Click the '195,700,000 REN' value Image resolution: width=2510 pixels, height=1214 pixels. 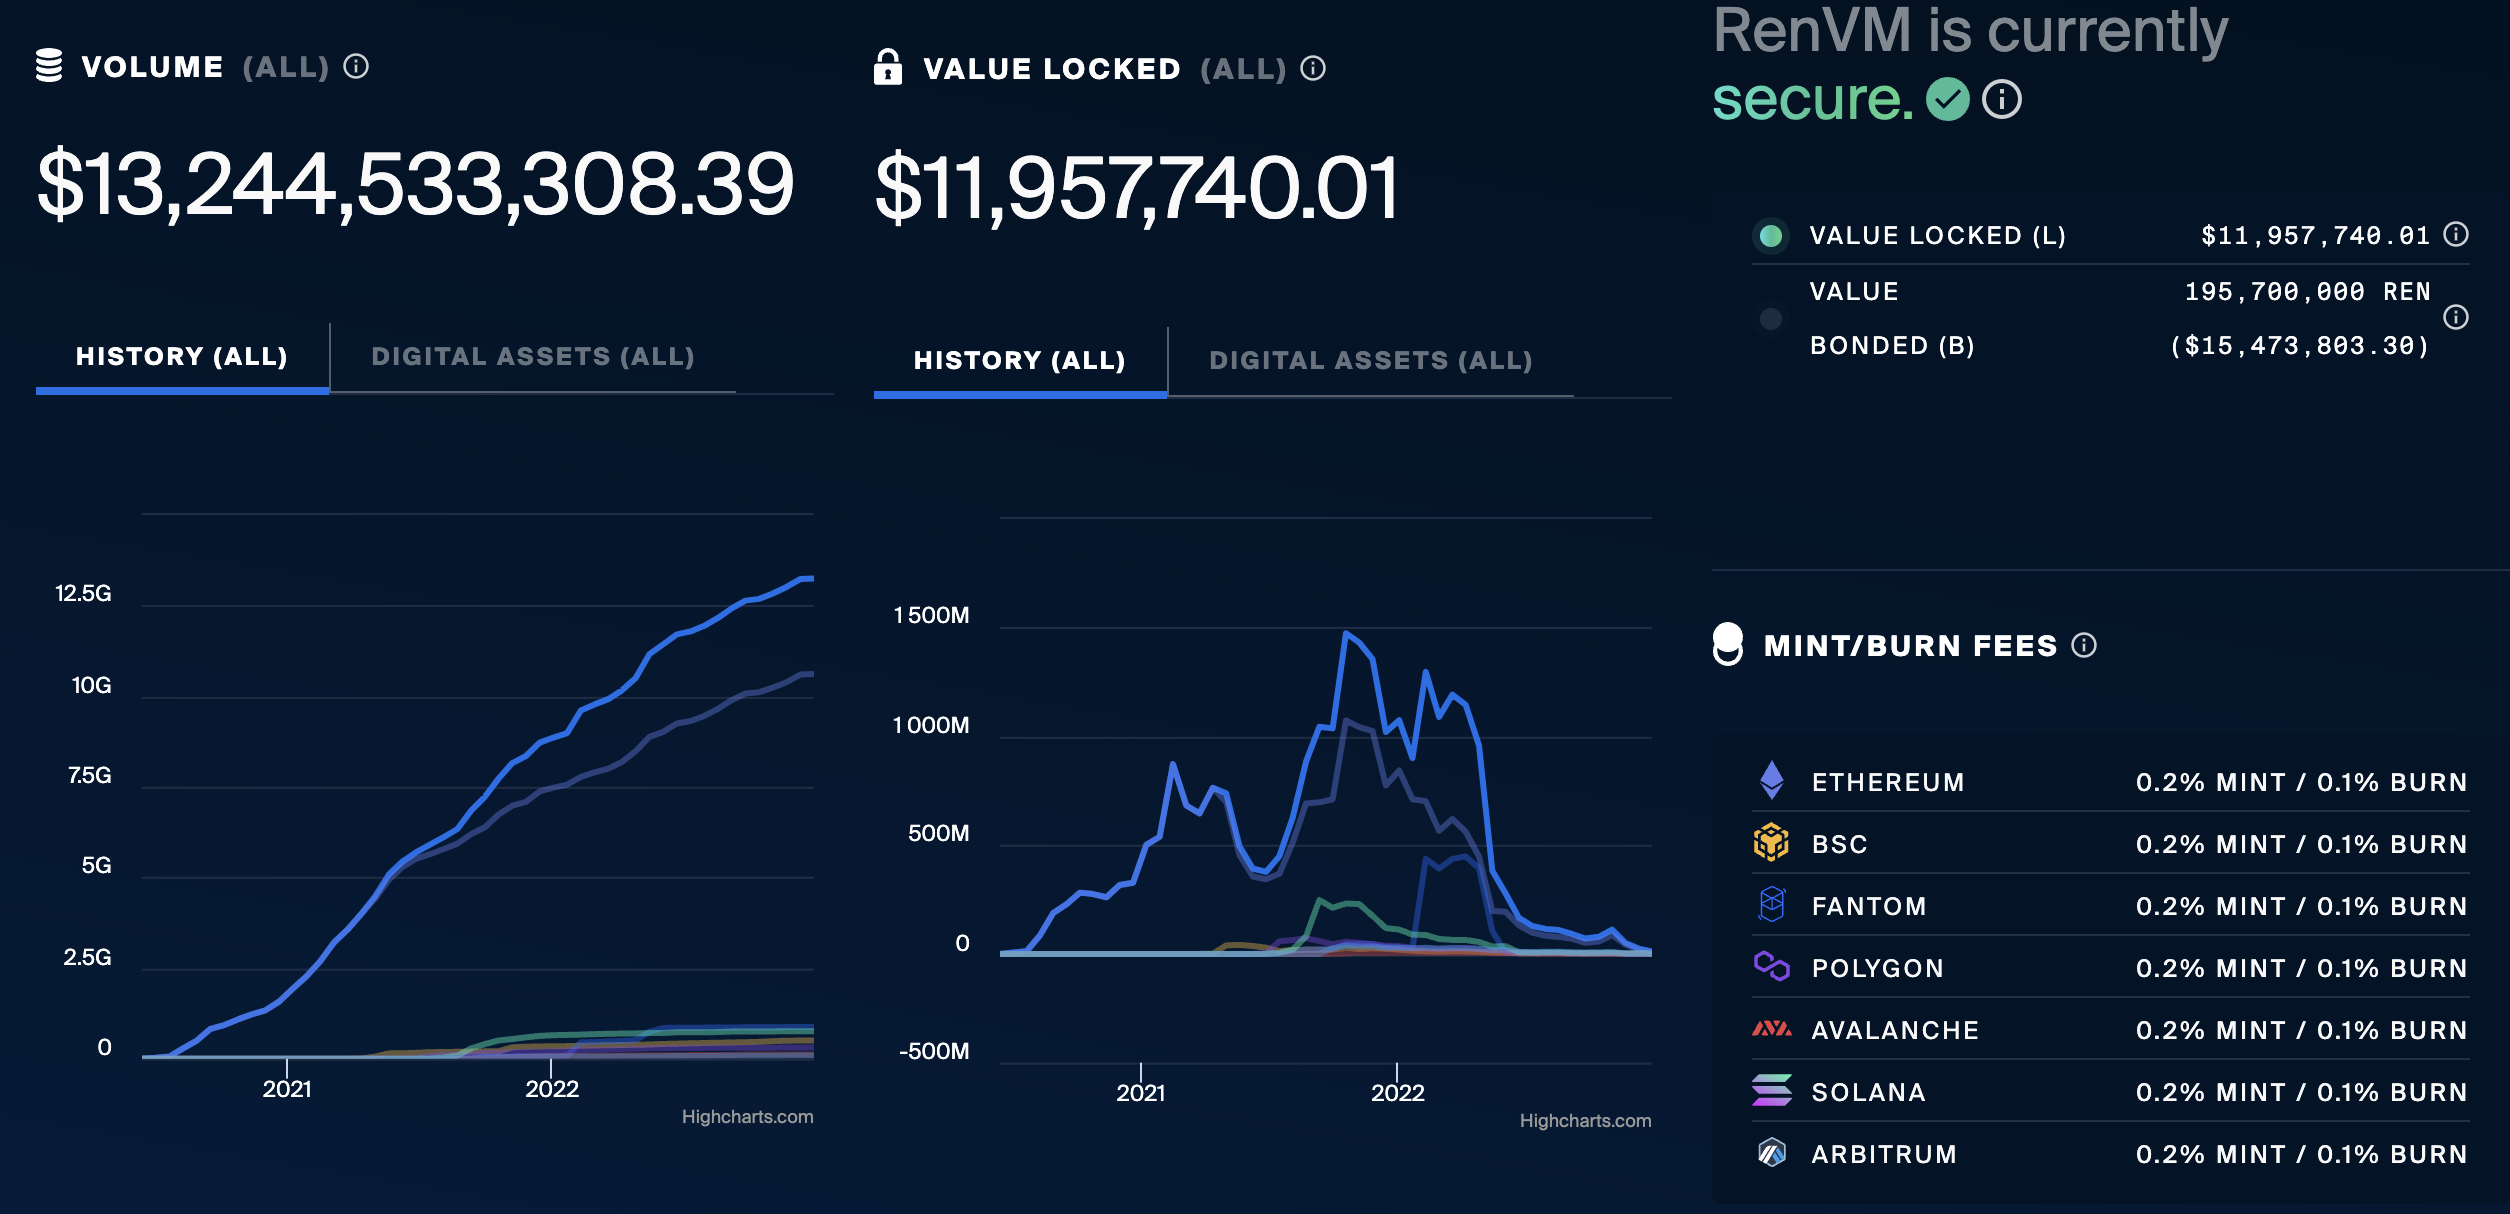click(2307, 292)
